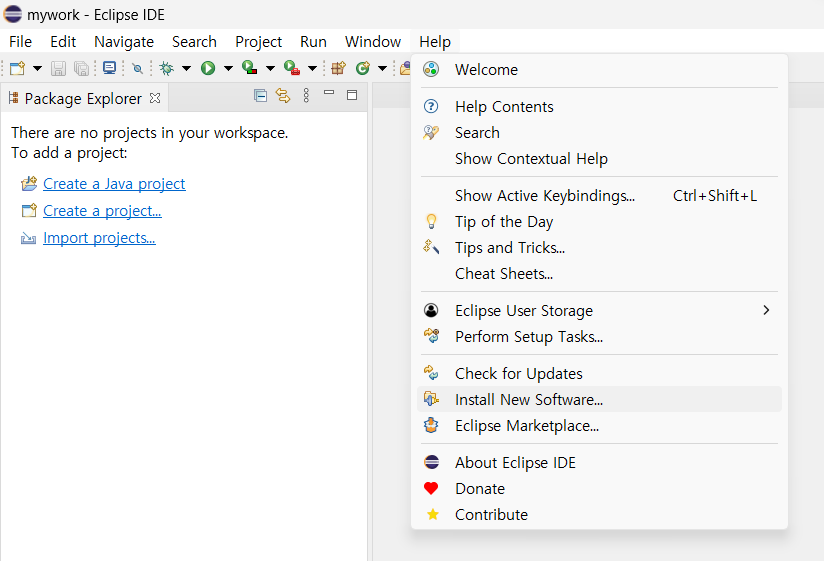This screenshot has width=824, height=561.
Task: Click the Collapse All icon in Package Explorer
Action: coord(260,96)
